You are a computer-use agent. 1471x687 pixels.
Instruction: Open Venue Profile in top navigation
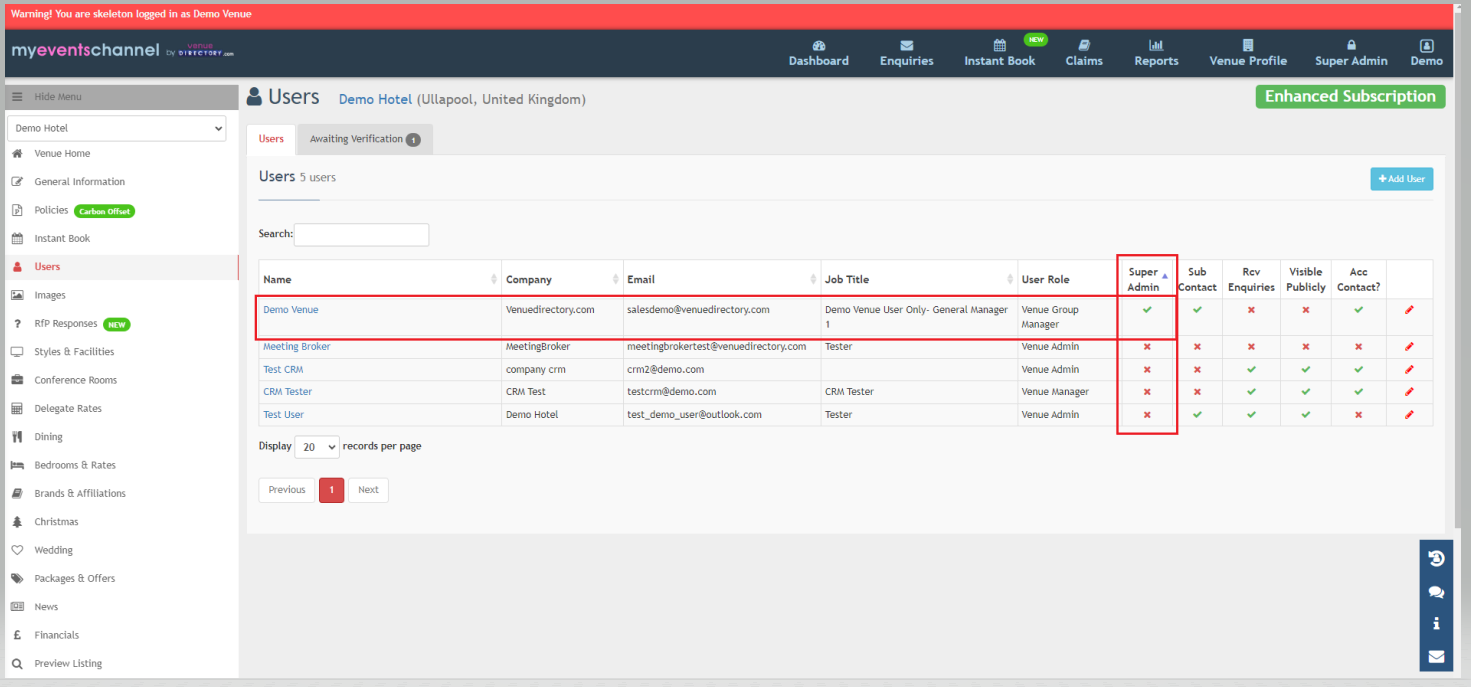pos(1248,53)
